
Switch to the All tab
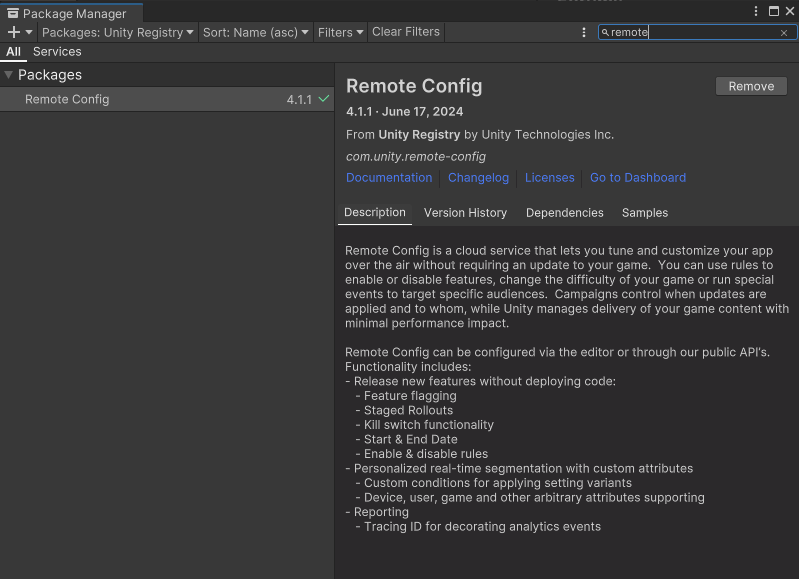(13, 51)
